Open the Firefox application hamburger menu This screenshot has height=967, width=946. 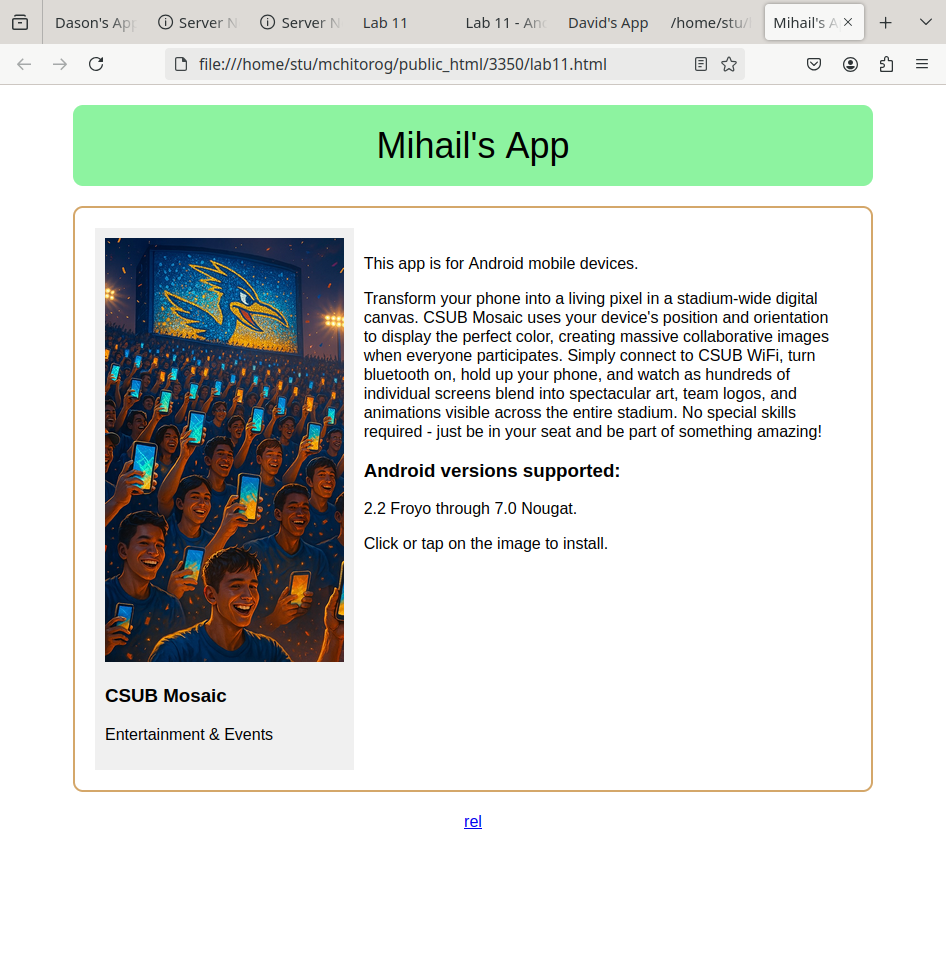click(x=922, y=64)
